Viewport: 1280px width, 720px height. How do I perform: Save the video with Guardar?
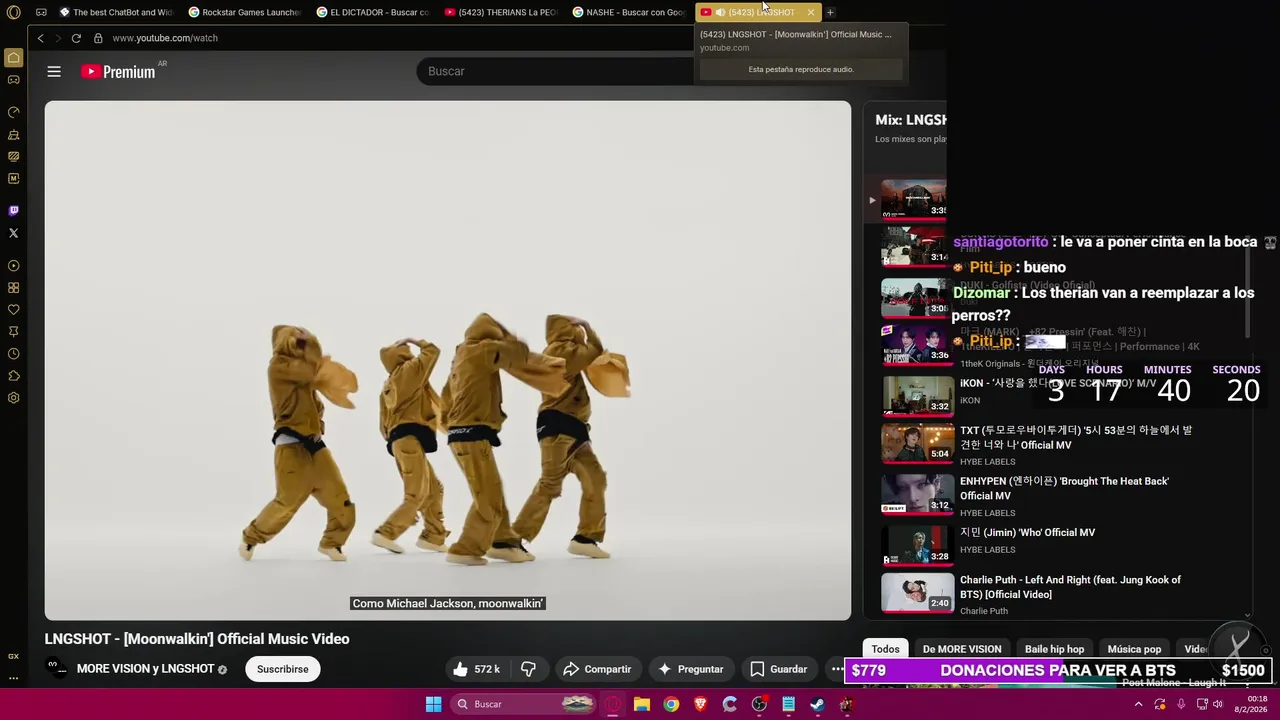point(778,669)
